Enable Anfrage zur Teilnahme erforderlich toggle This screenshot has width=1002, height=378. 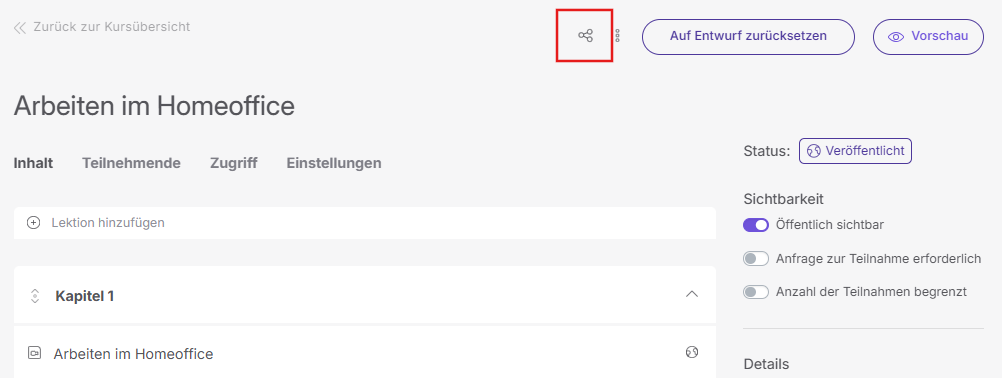point(756,259)
